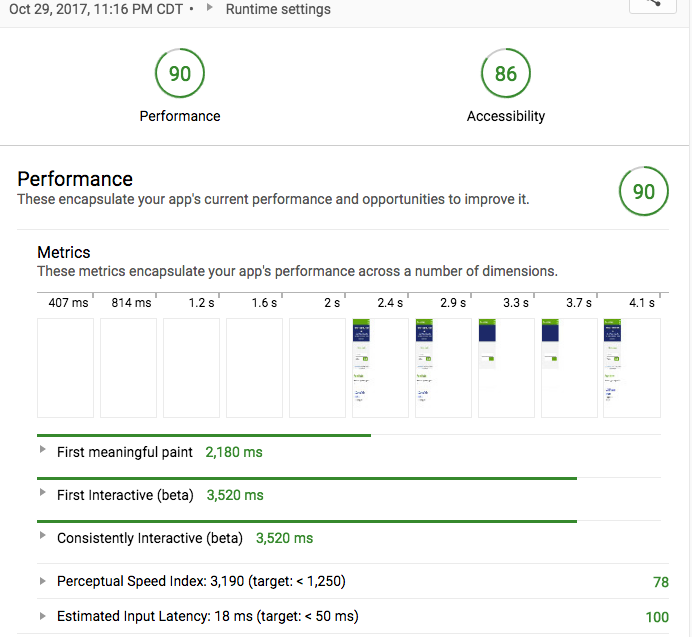Click the First meaningful paint timing bar
Viewport: 692px width, 637px height.
(204, 435)
